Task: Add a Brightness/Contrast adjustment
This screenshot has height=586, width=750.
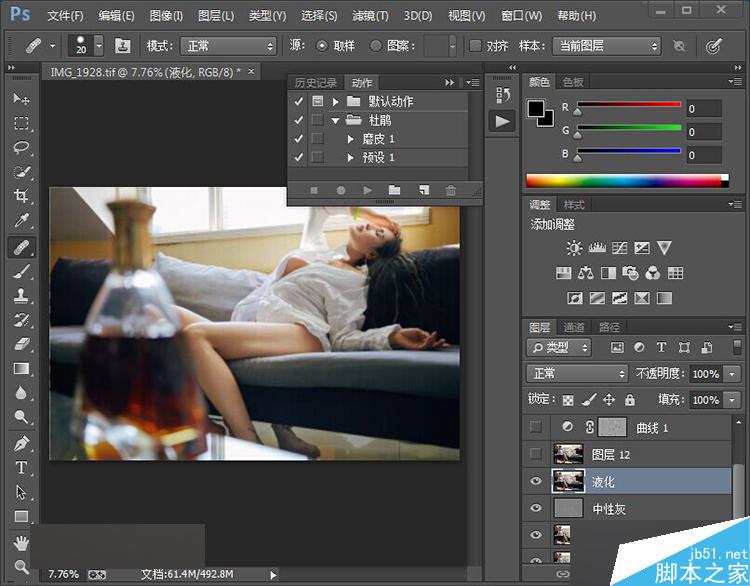Action: coord(573,248)
